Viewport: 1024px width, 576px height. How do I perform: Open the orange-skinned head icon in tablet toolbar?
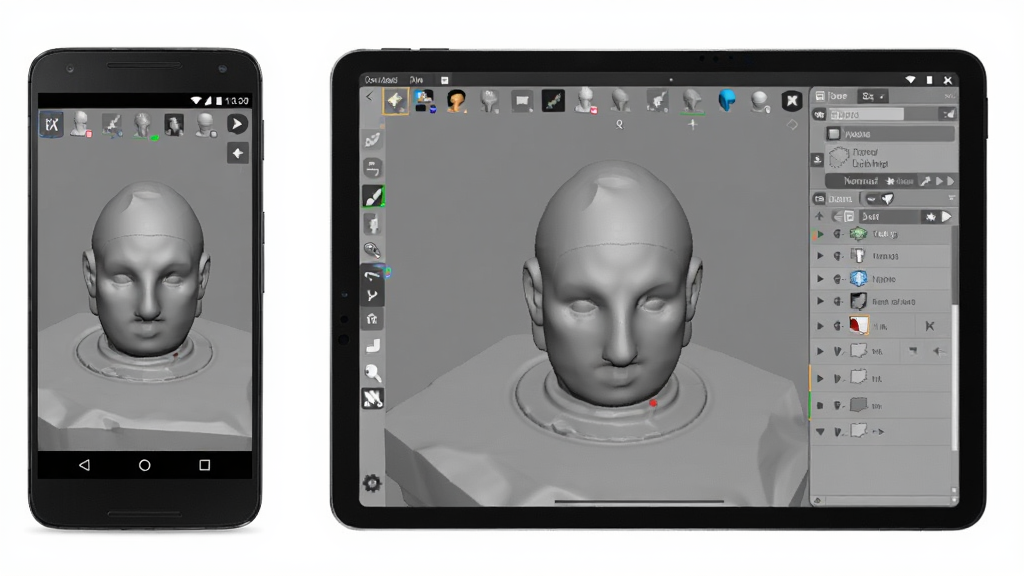tap(456, 101)
